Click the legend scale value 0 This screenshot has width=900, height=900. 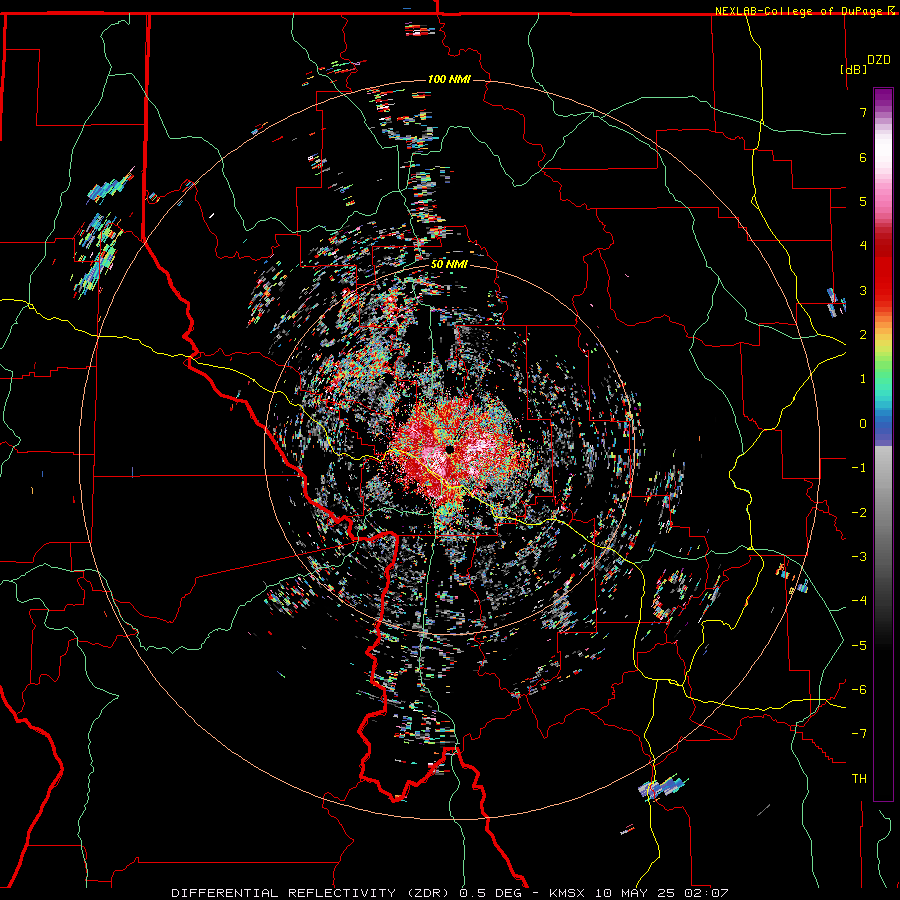[863, 424]
